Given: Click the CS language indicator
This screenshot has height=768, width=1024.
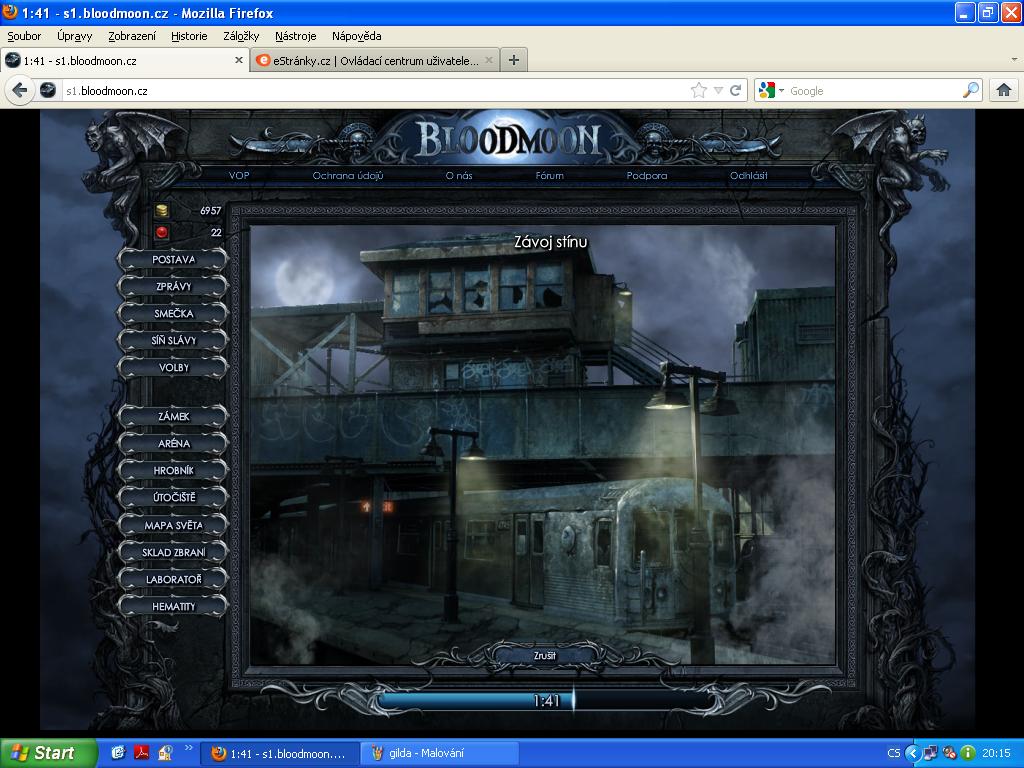Looking at the screenshot, I should [893, 753].
